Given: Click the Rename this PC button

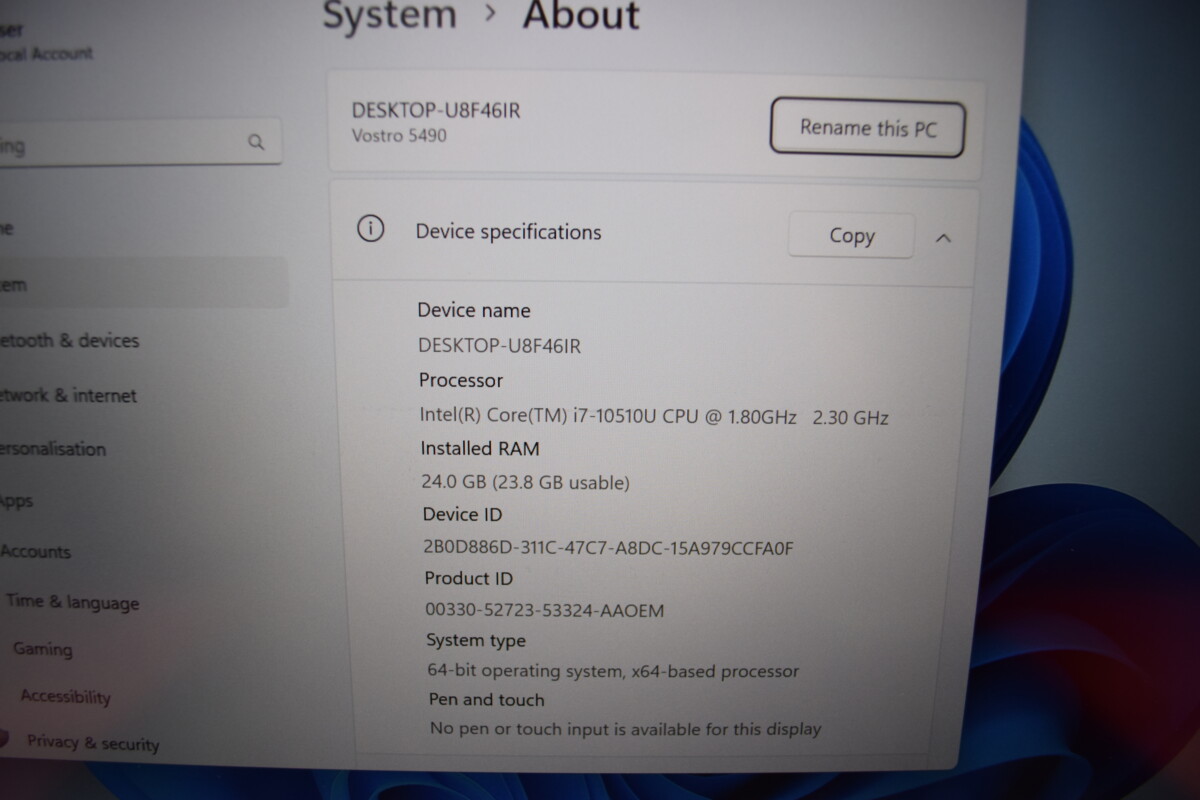Looking at the screenshot, I should (x=867, y=128).
